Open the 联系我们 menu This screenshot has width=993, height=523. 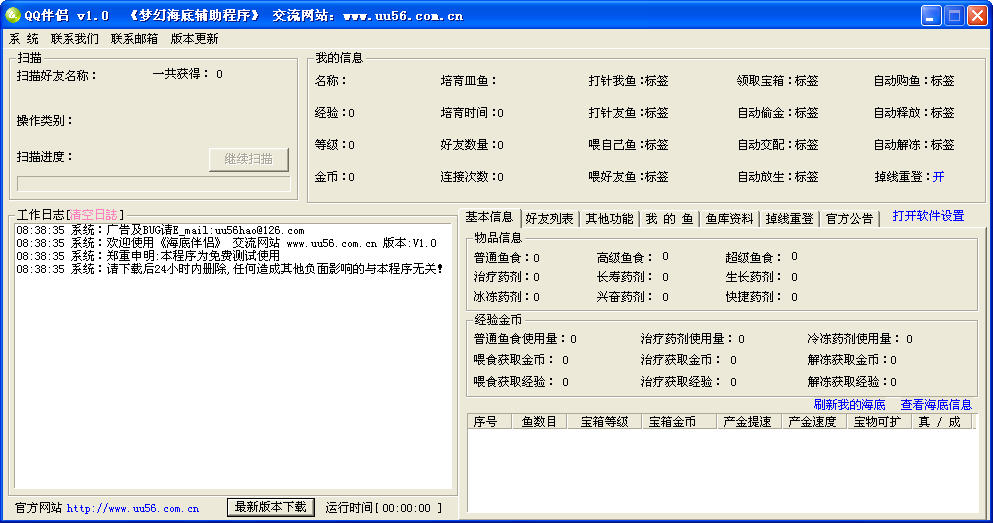75,39
